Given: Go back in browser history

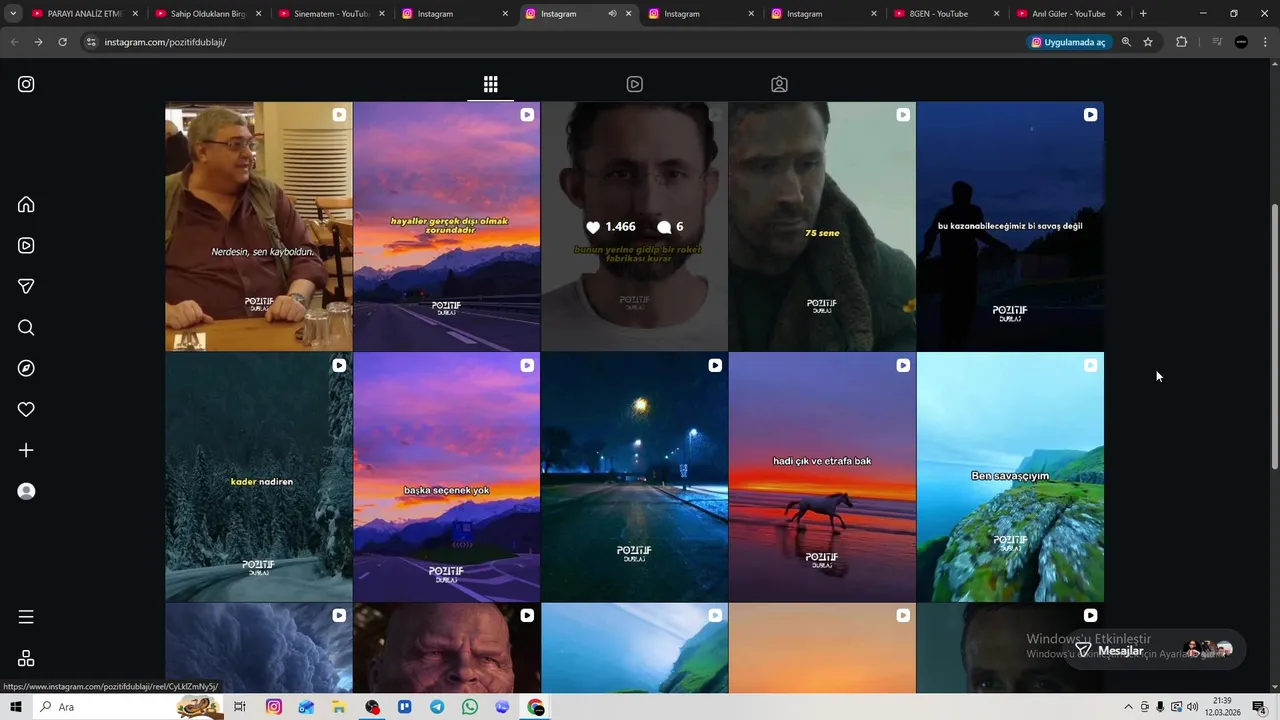Looking at the screenshot, I should click(14, 42).
